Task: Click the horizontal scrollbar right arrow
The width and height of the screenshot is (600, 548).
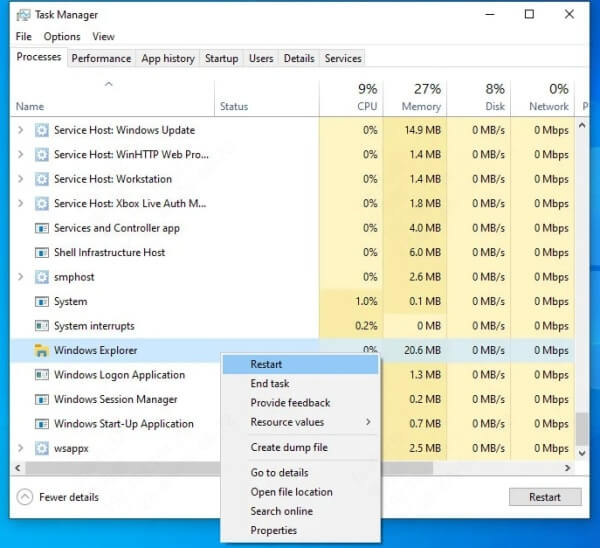Action: point(567,468)
